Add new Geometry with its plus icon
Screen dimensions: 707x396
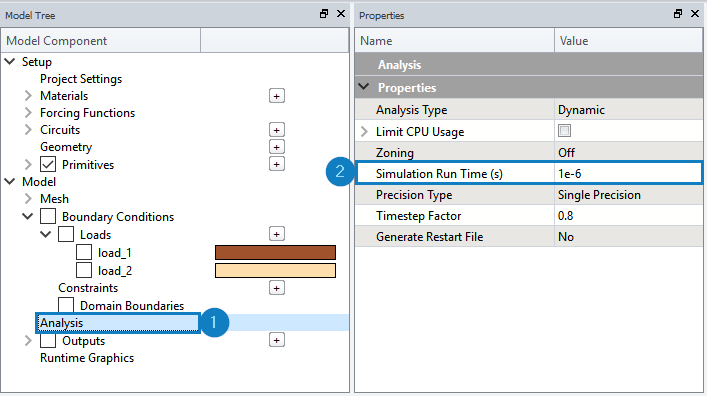(276, 147)
